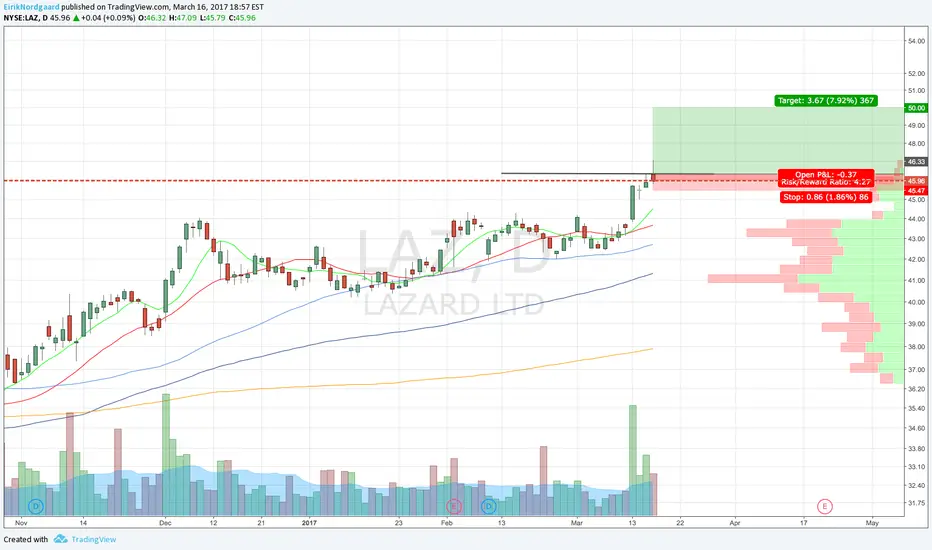Click the EirikNordgaard author link

32,7
